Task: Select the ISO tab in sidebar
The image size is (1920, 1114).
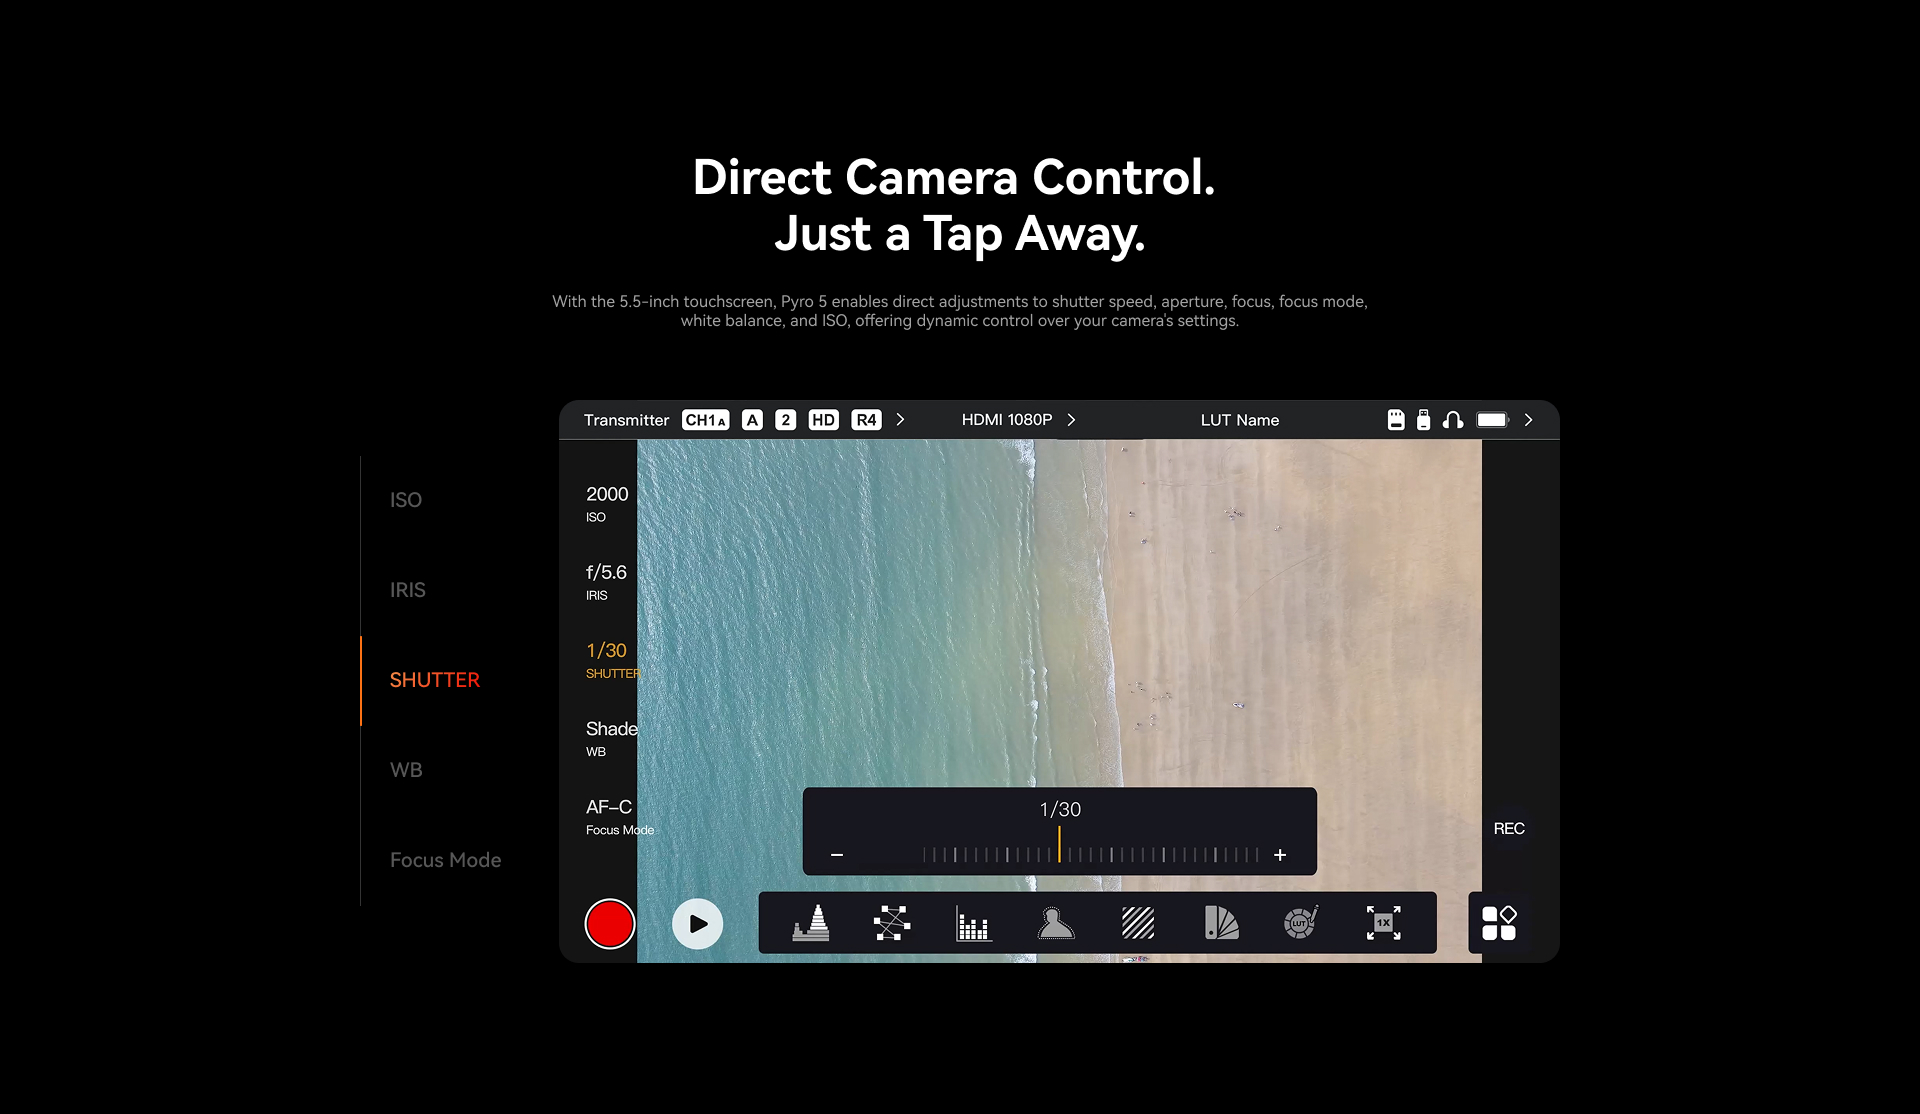Action: 406,500
